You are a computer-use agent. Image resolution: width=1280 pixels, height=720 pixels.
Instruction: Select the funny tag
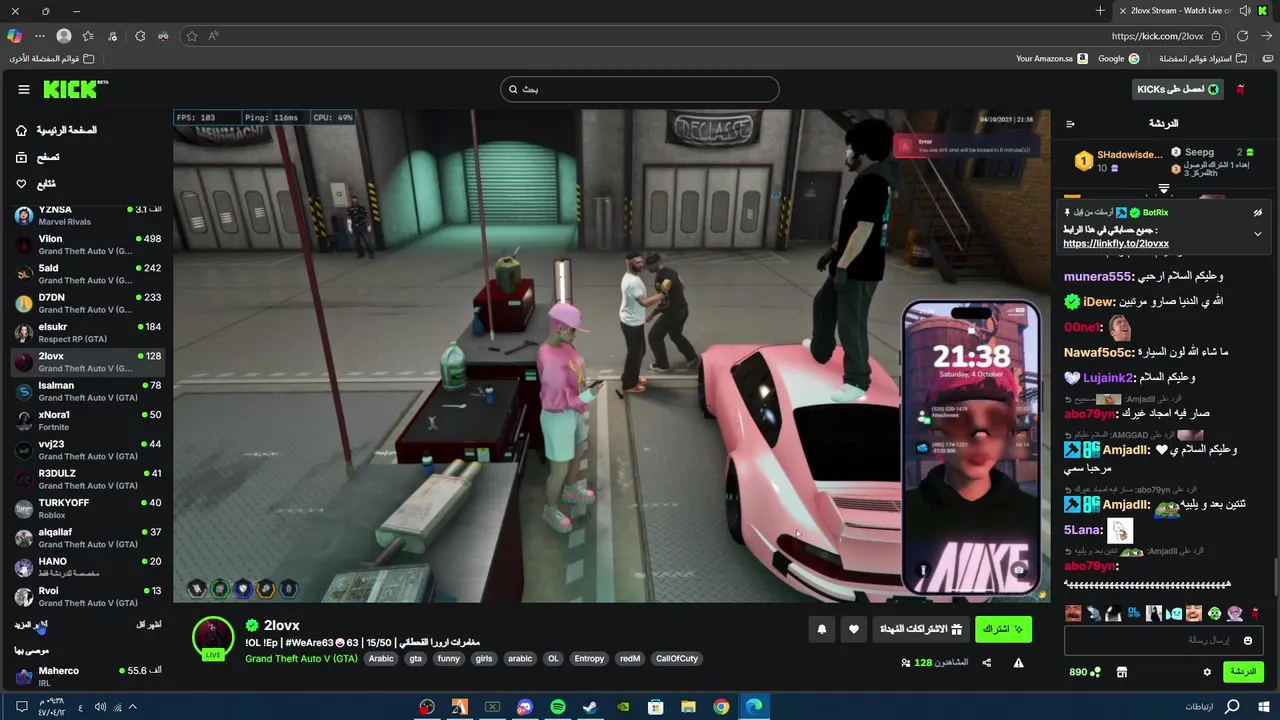[x=448, y=659]
